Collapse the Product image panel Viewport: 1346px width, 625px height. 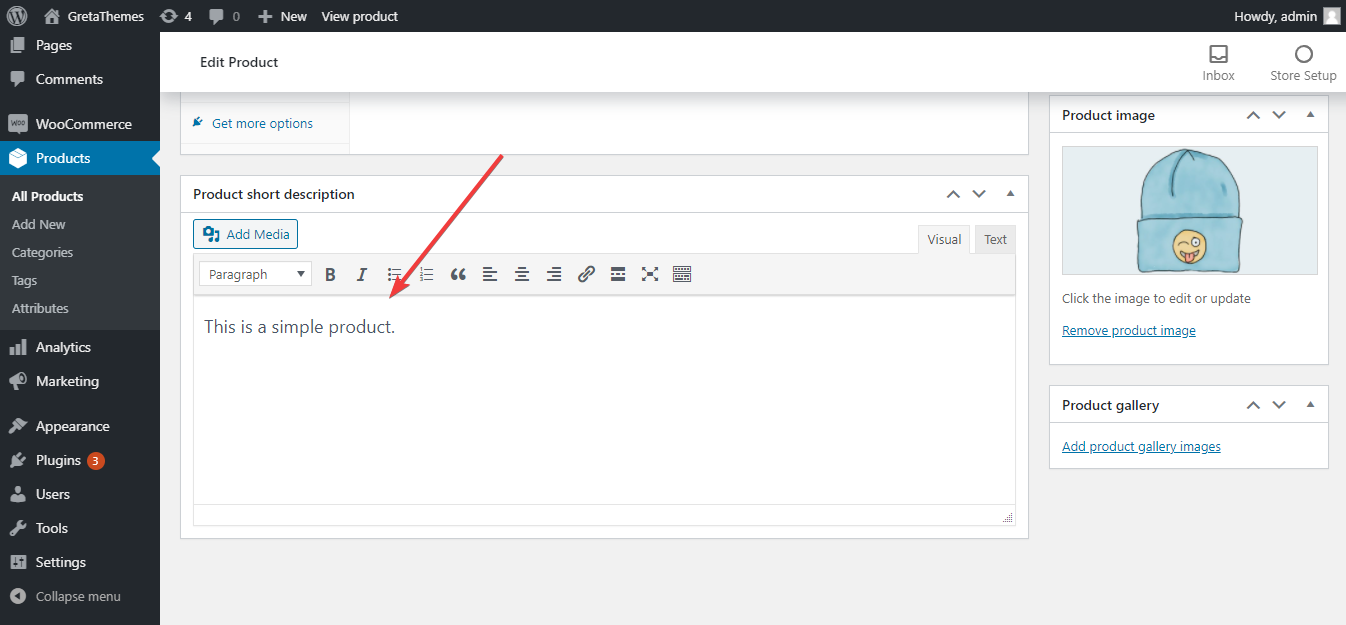1310,114
